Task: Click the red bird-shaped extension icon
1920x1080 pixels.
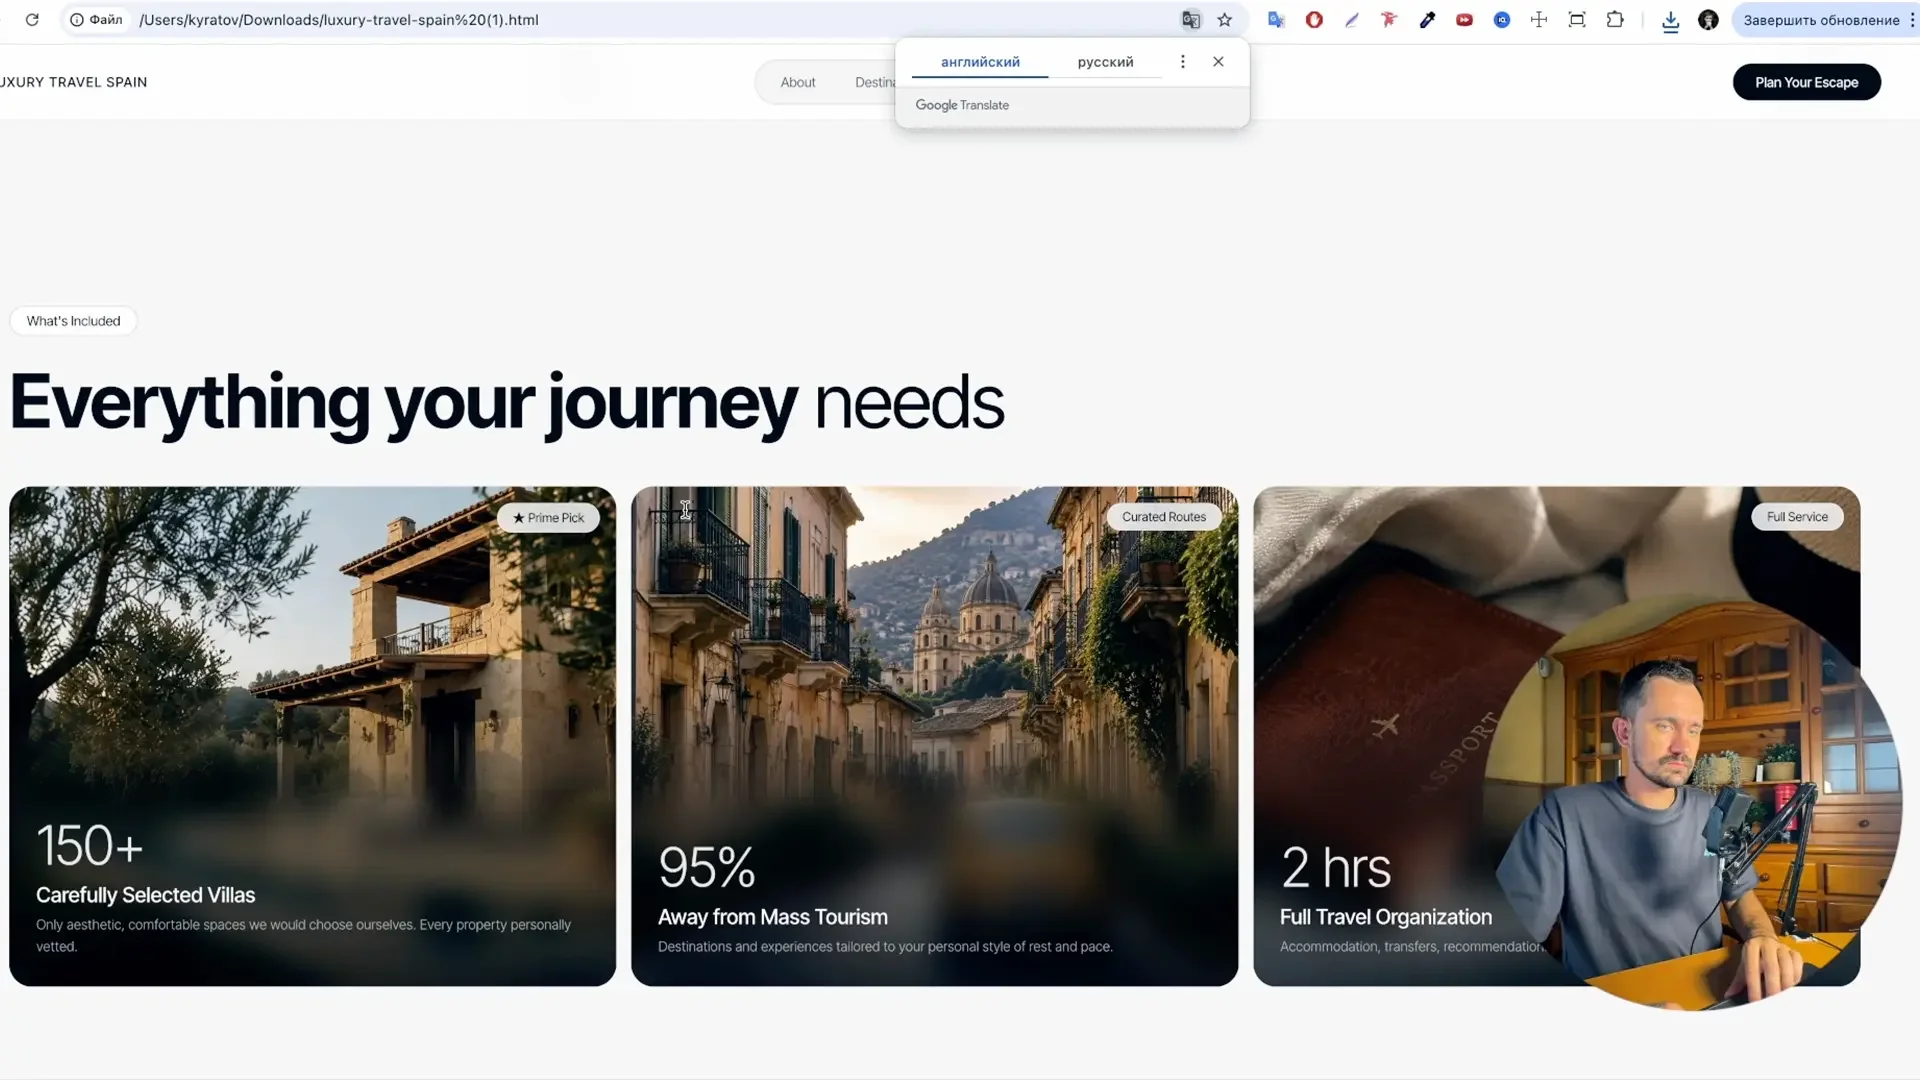Action: coord(1389,20)
